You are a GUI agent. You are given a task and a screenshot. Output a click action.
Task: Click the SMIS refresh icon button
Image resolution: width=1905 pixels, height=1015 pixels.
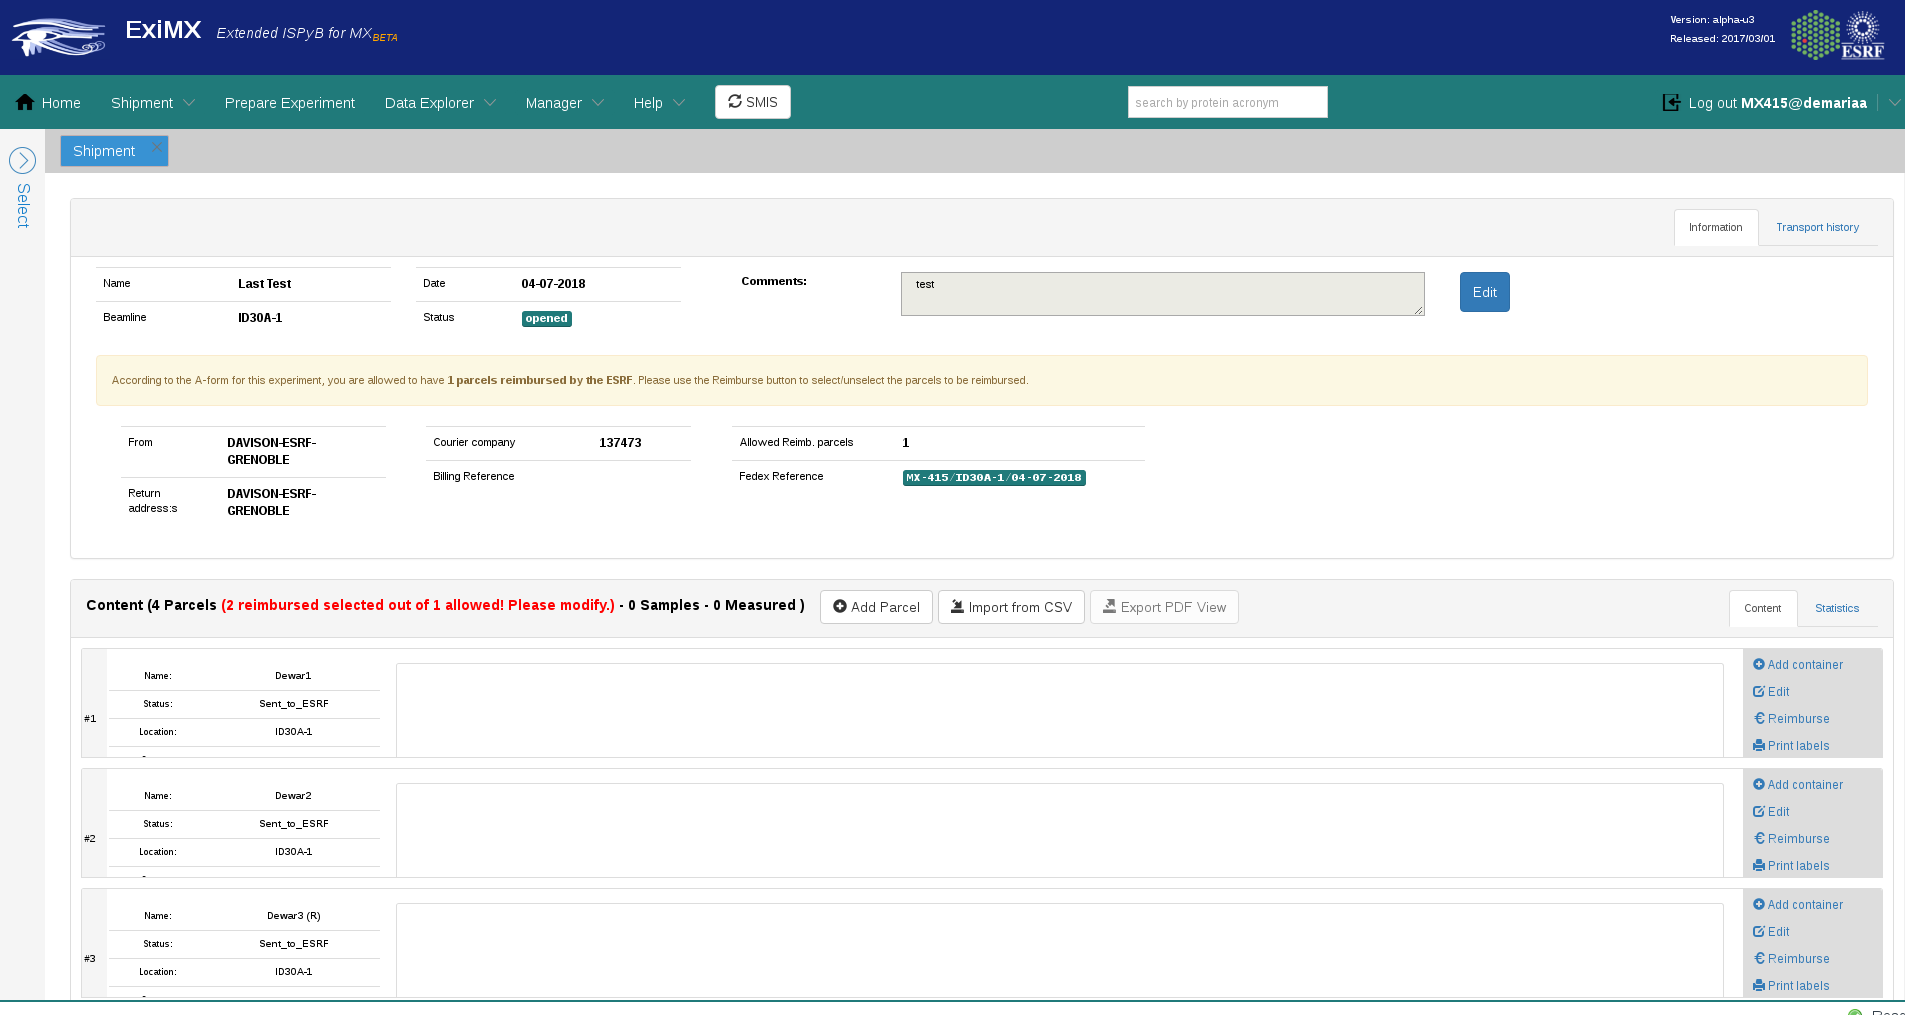coord(736,101)
